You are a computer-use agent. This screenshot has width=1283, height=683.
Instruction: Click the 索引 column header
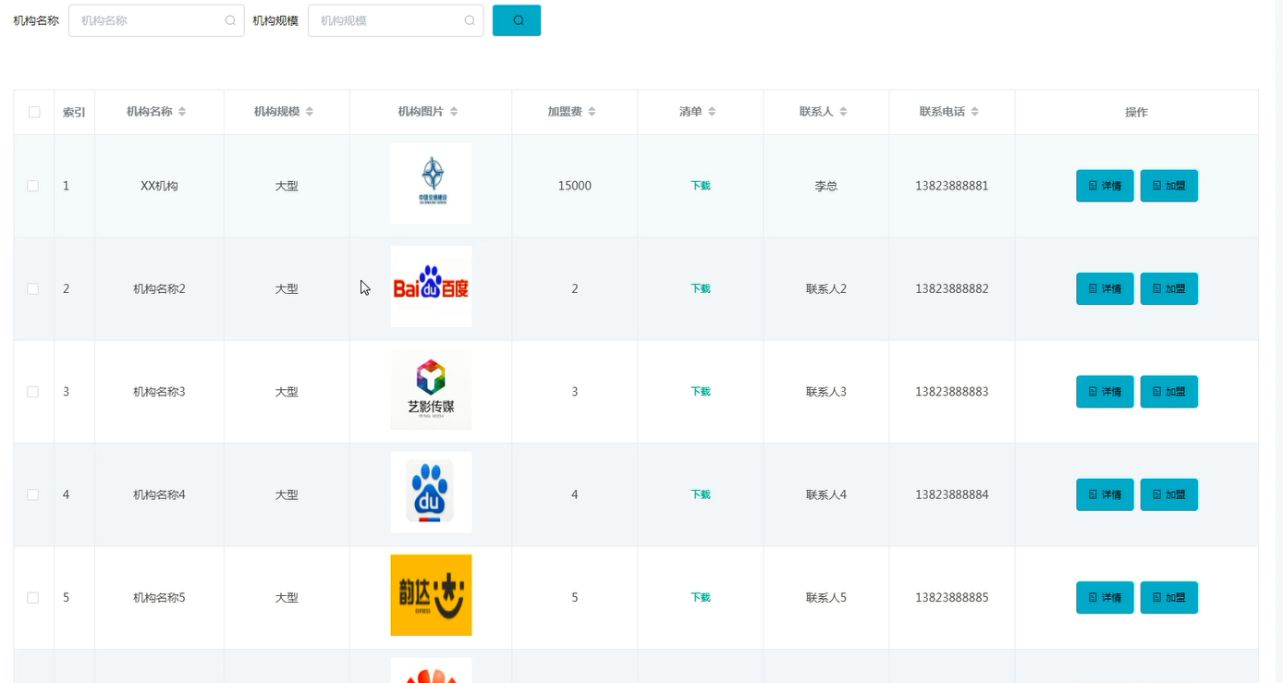pos(74,113)
